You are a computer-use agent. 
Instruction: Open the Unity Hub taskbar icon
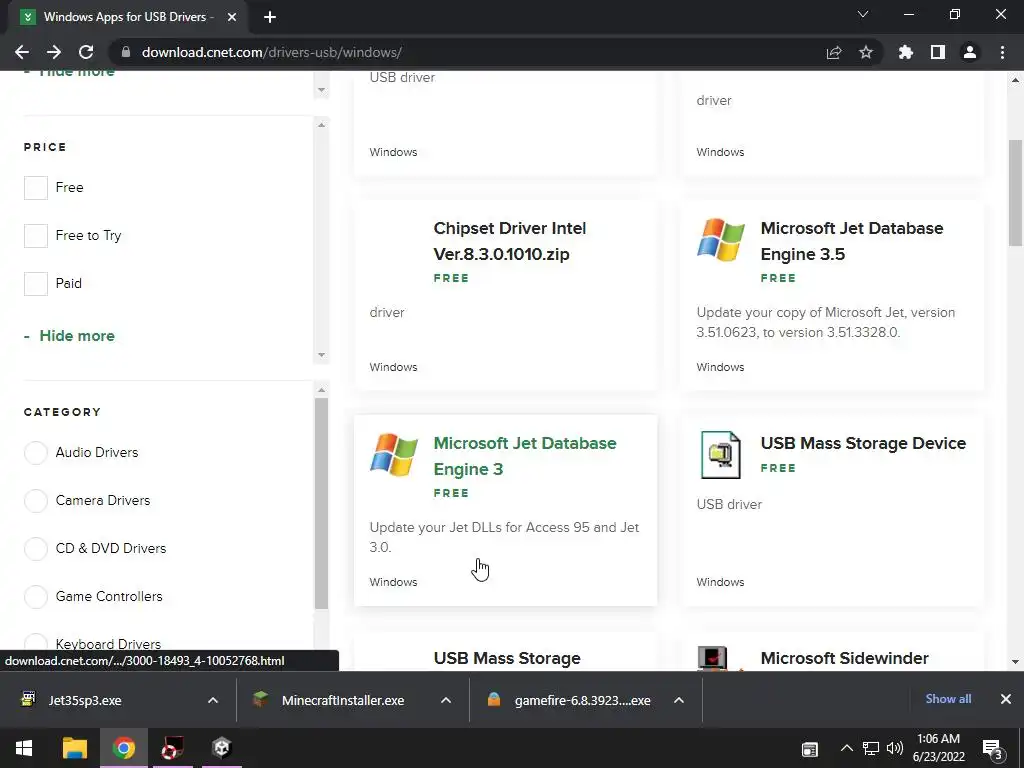[x=222, y=748]
